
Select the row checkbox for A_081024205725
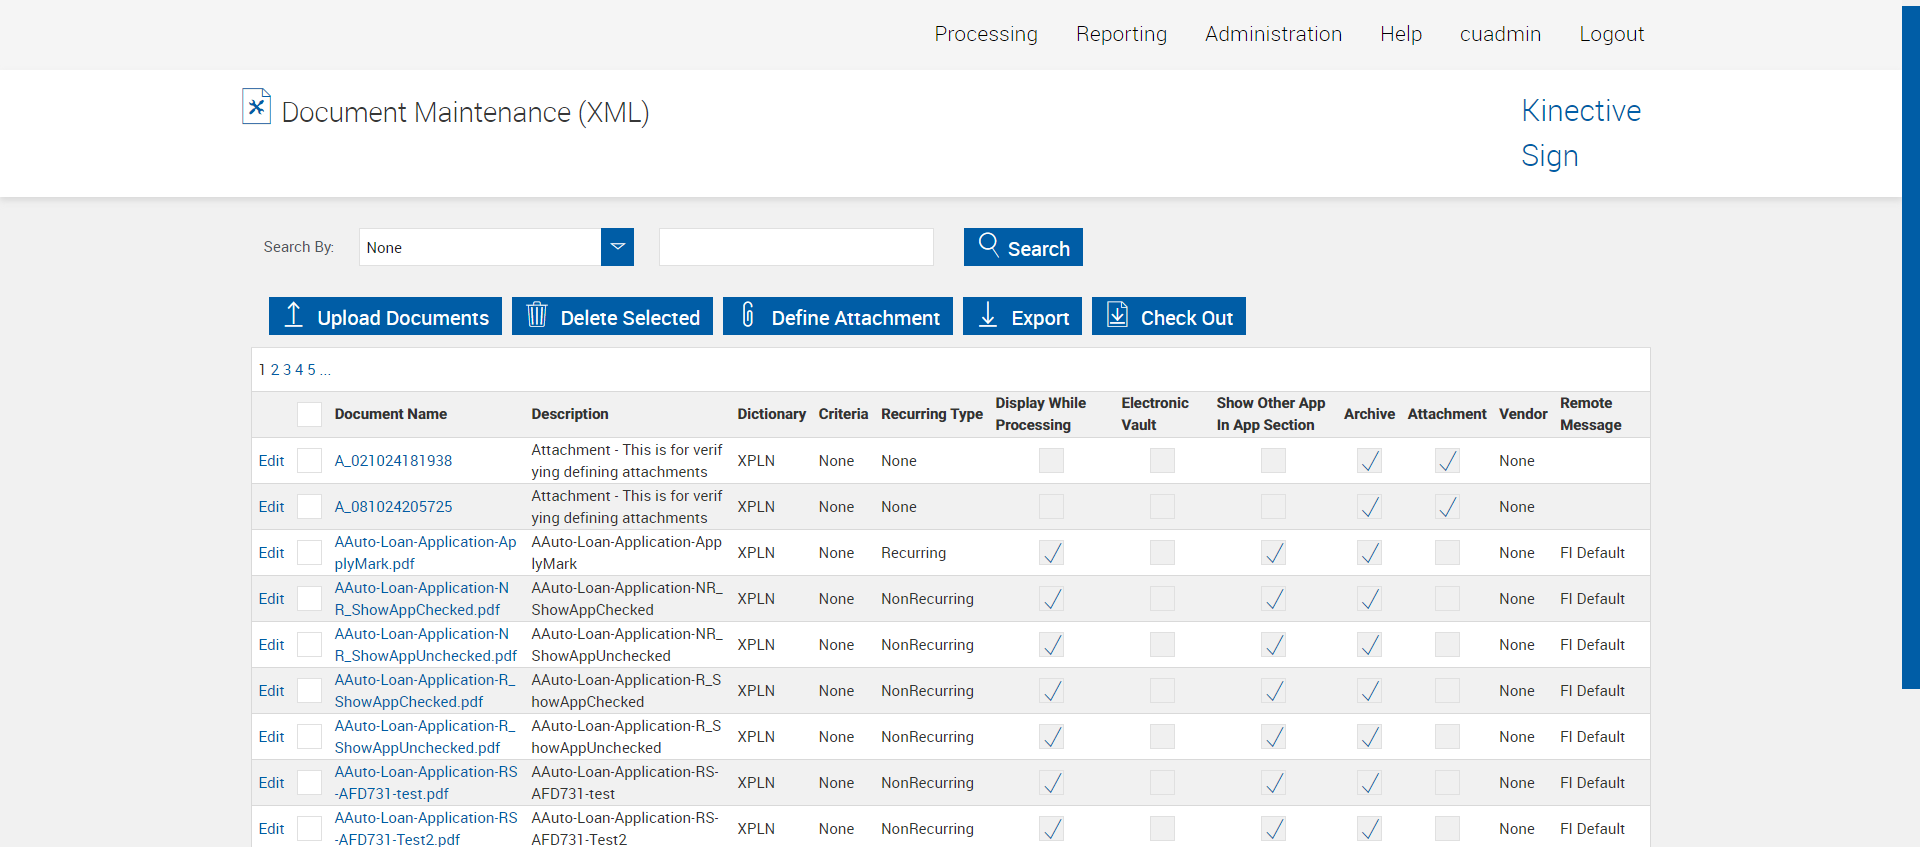[x=310, y=507]
